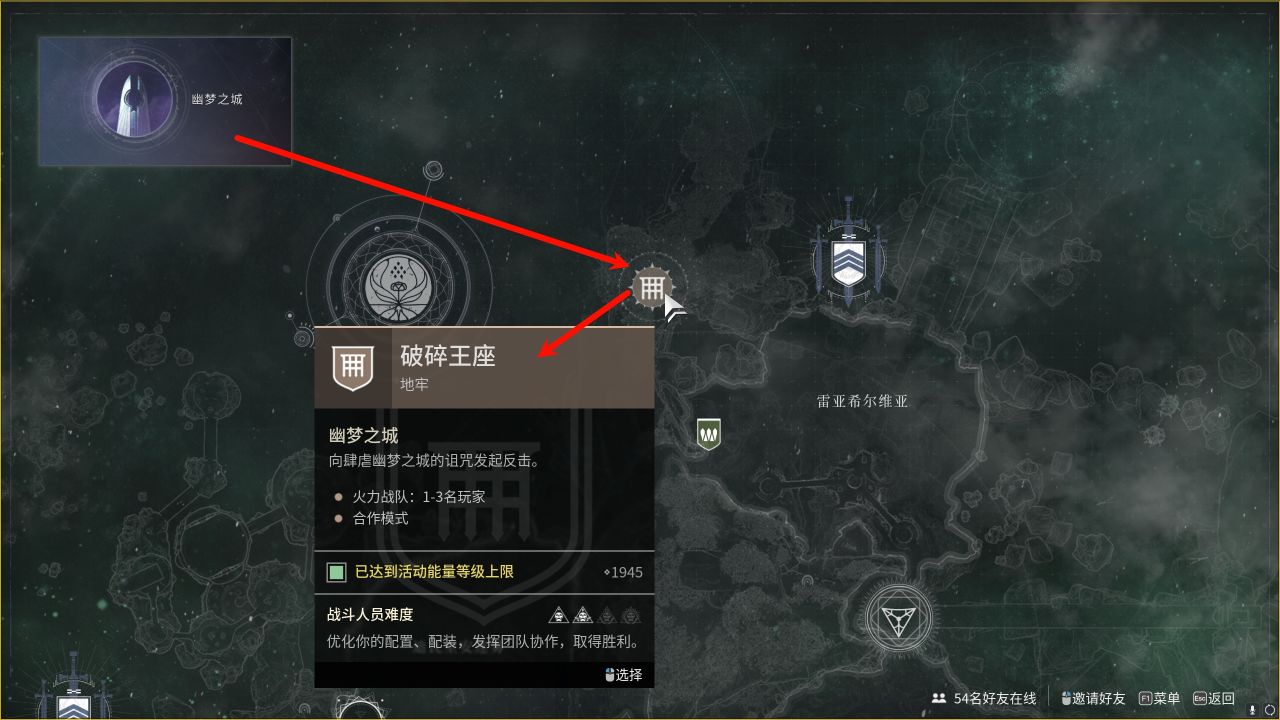This screenshot has height=720, width=1280.
Task: Click the small green crown-shaped map marker
Action: [x=709, y=434]
